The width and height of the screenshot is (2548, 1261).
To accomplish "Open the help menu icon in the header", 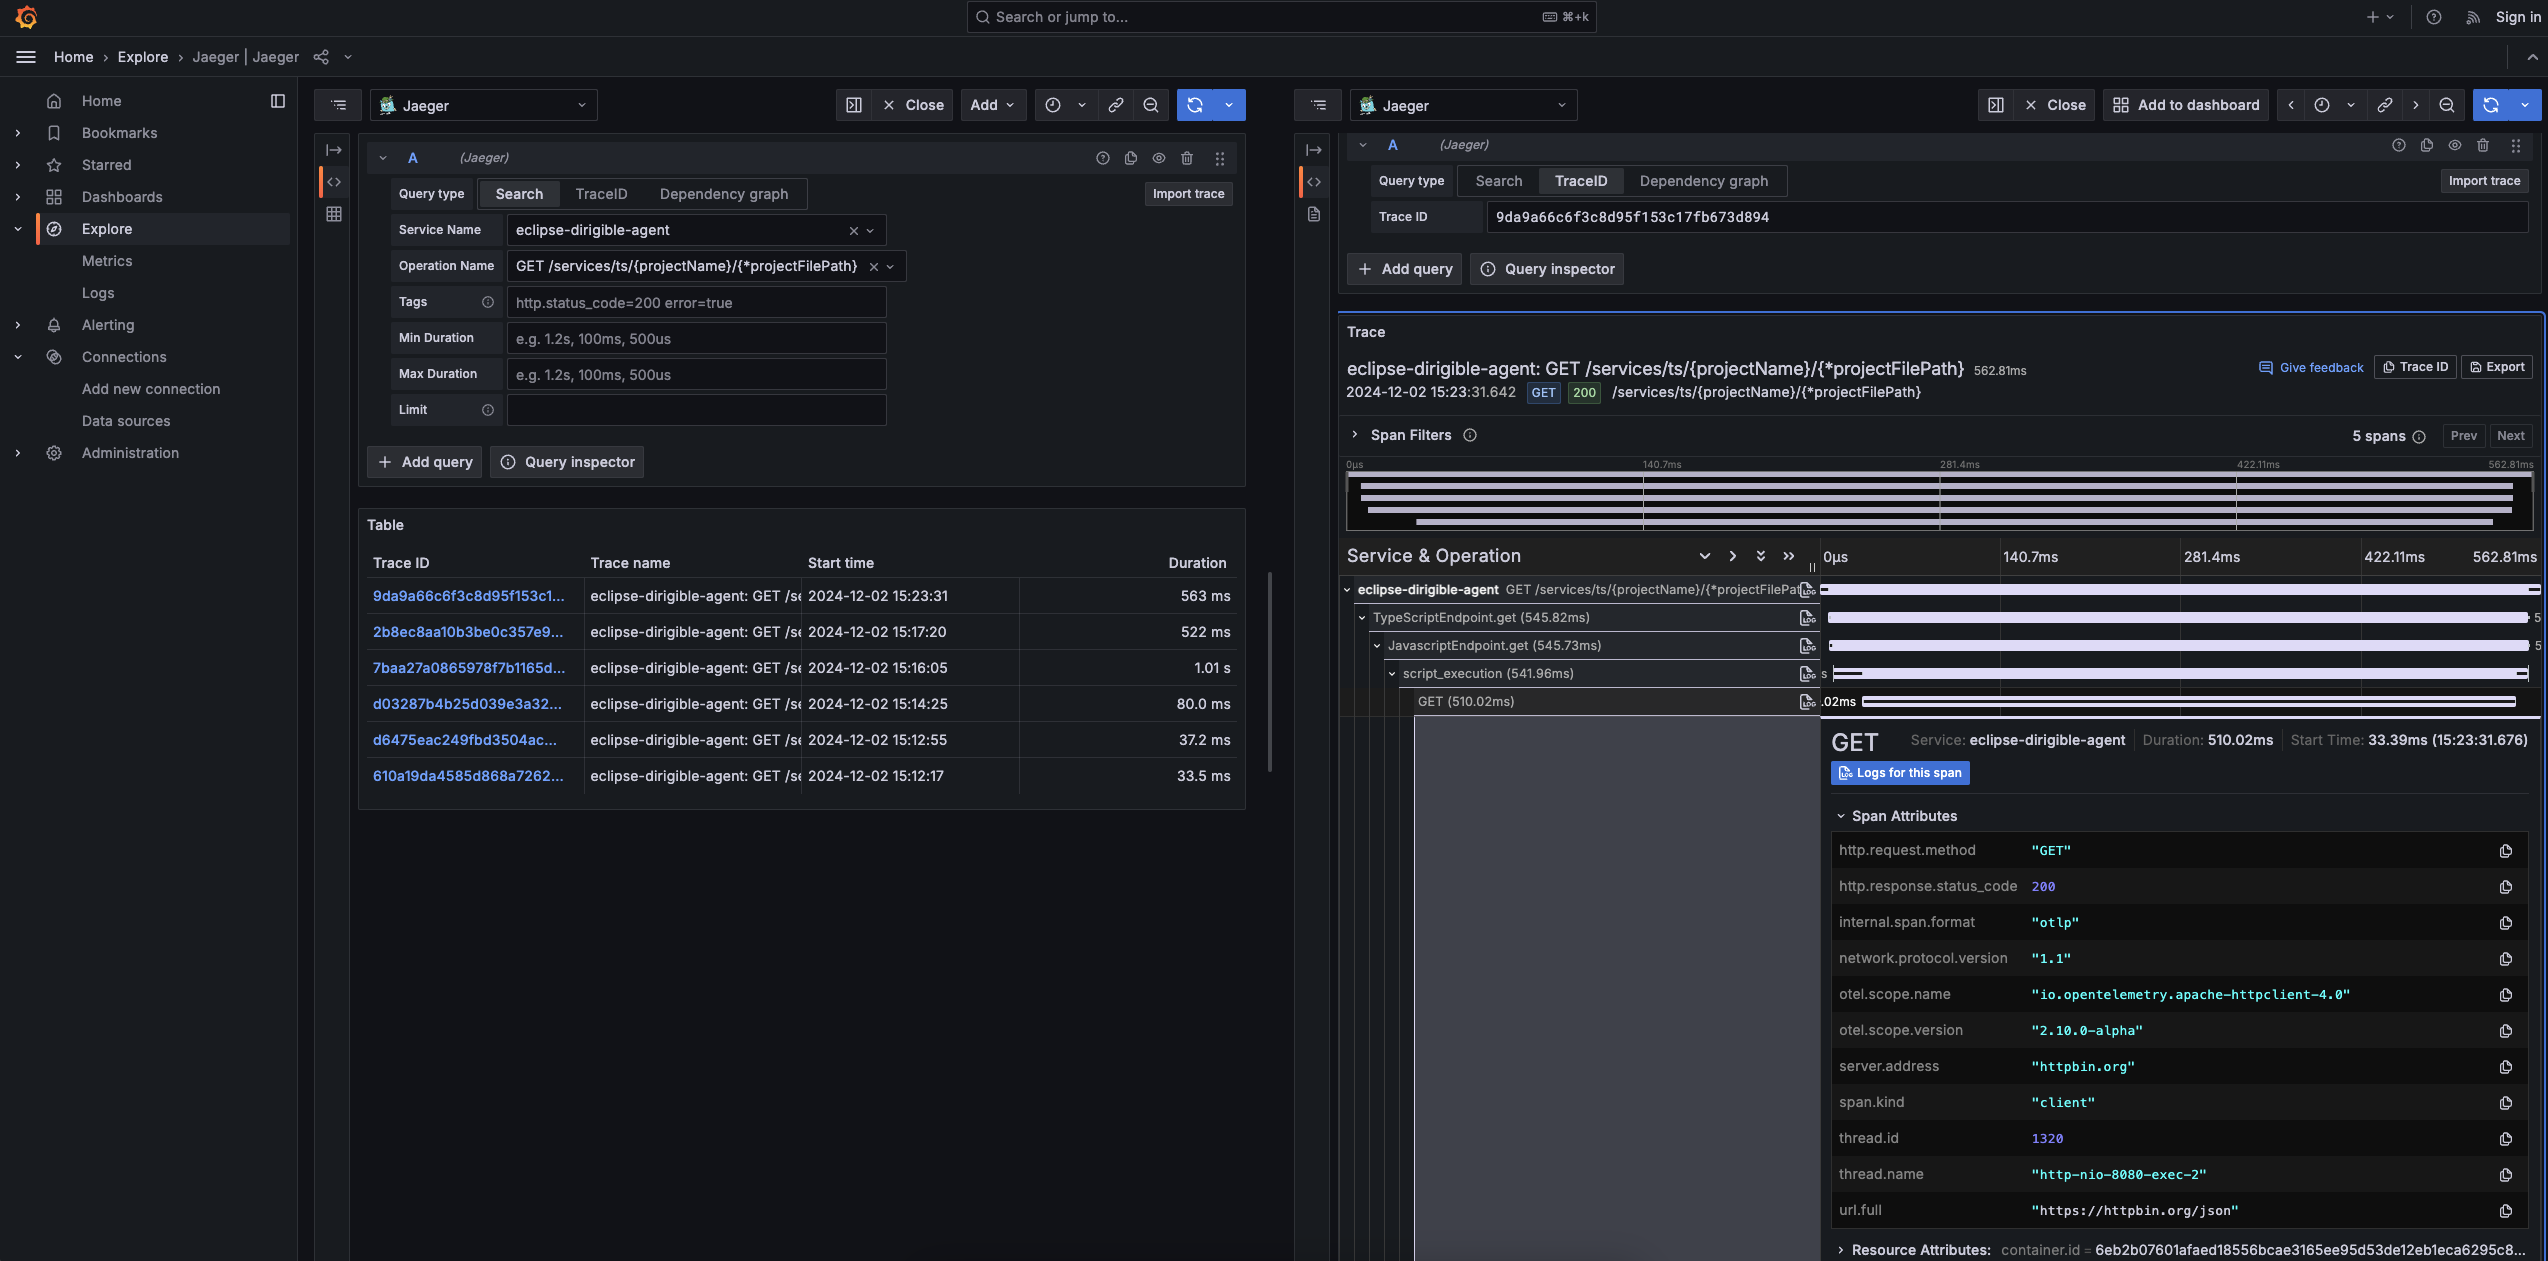I will [x=2434, y=17].
